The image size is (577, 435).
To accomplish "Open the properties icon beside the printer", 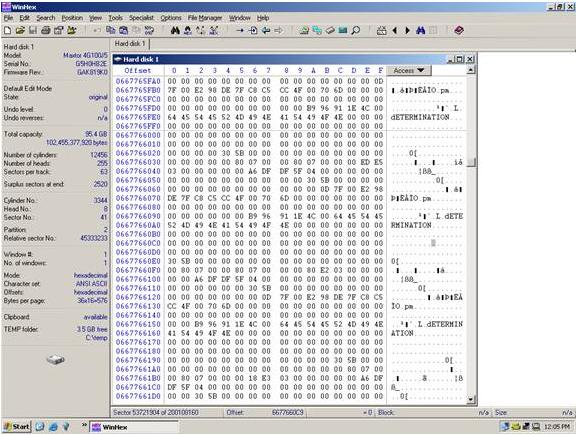I will [x=59, y=31].
